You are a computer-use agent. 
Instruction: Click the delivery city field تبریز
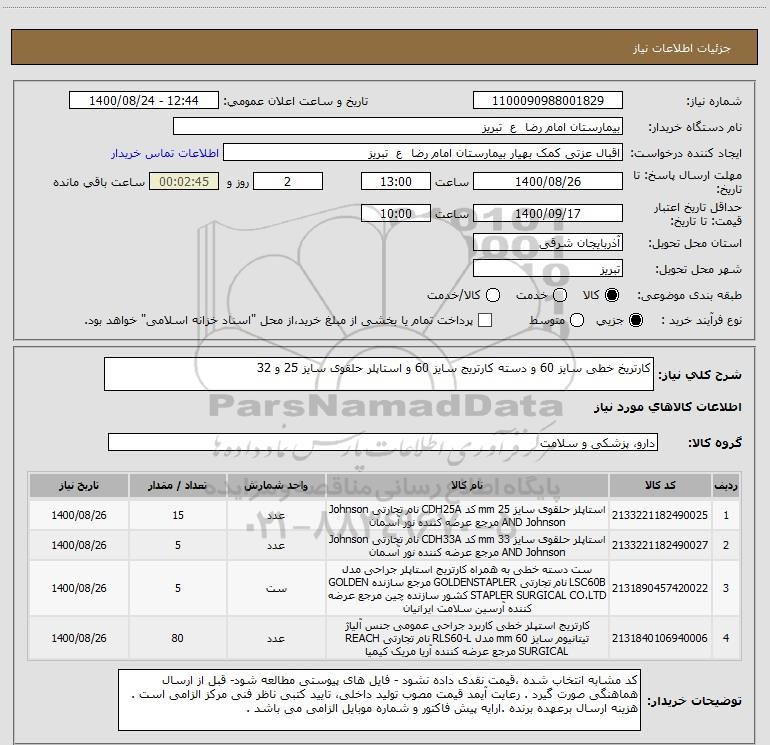[548, 269]
